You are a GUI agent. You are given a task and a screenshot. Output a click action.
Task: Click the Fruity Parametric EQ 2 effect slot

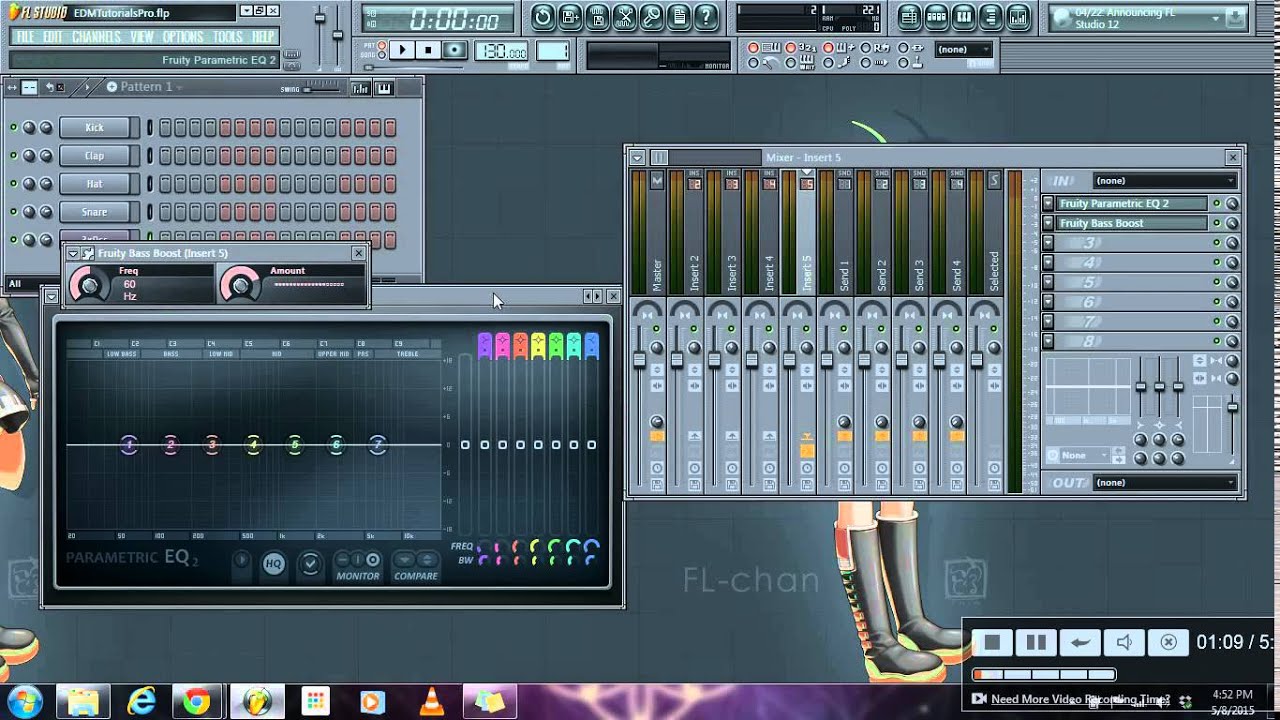click(x=1132, y=203)
